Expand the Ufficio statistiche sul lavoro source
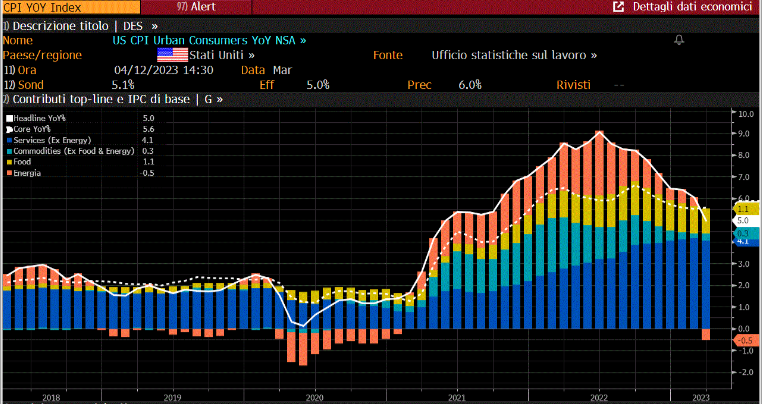This screenshot has height=404, width=762. (x=514, y=55)
